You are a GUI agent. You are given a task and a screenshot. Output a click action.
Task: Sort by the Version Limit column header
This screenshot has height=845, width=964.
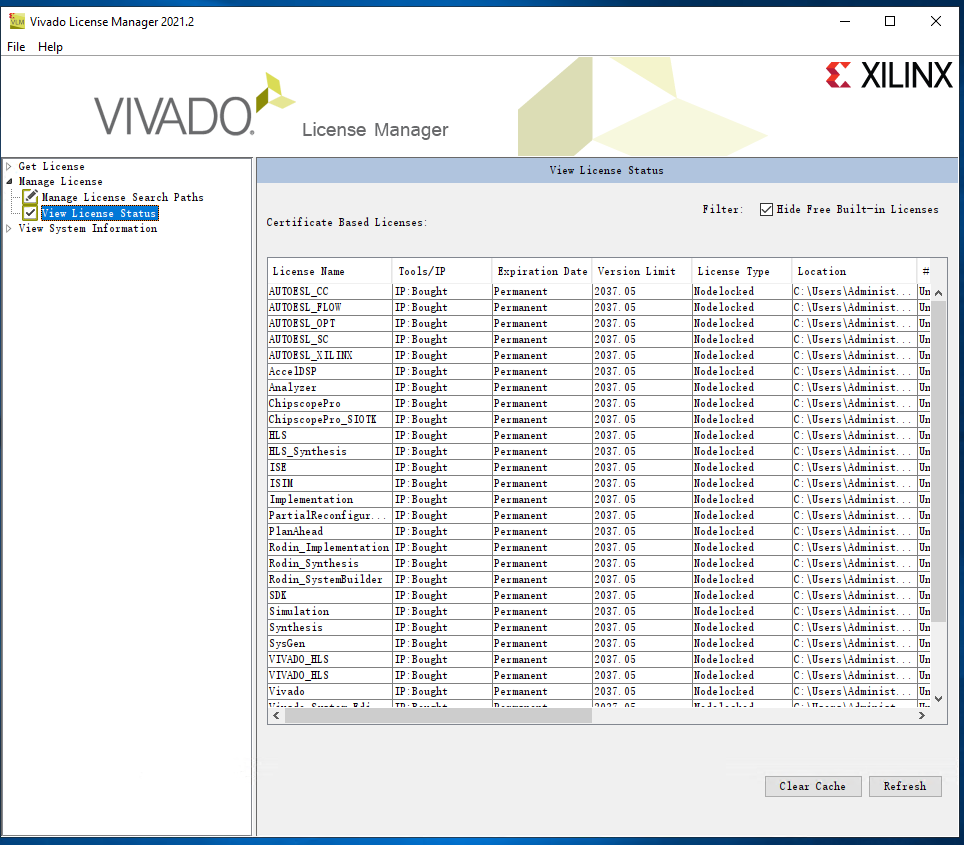point(642,271)
